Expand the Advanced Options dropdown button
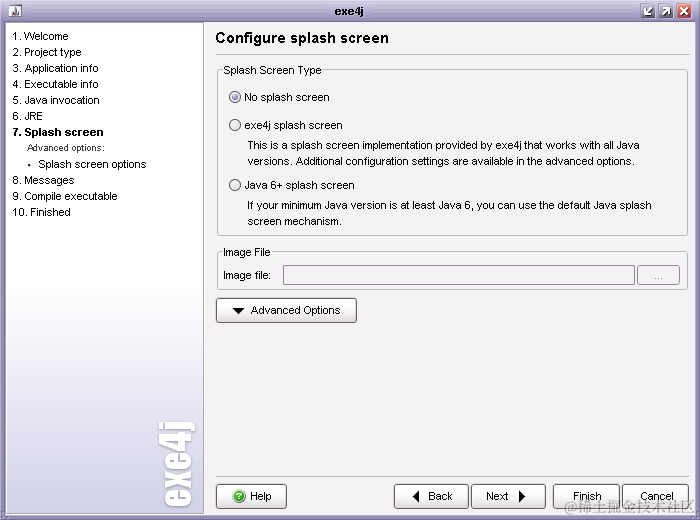The width and height of the screenshot is (700, 520). [x=286, y=310]
